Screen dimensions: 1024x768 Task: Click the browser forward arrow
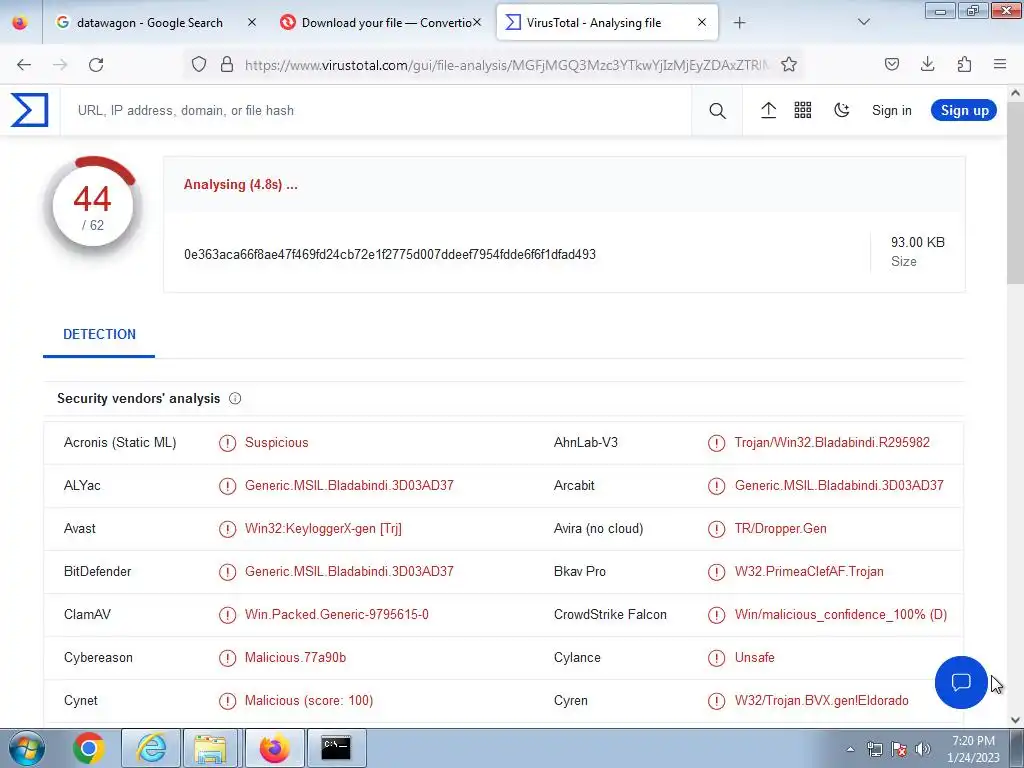click(60, 64)
